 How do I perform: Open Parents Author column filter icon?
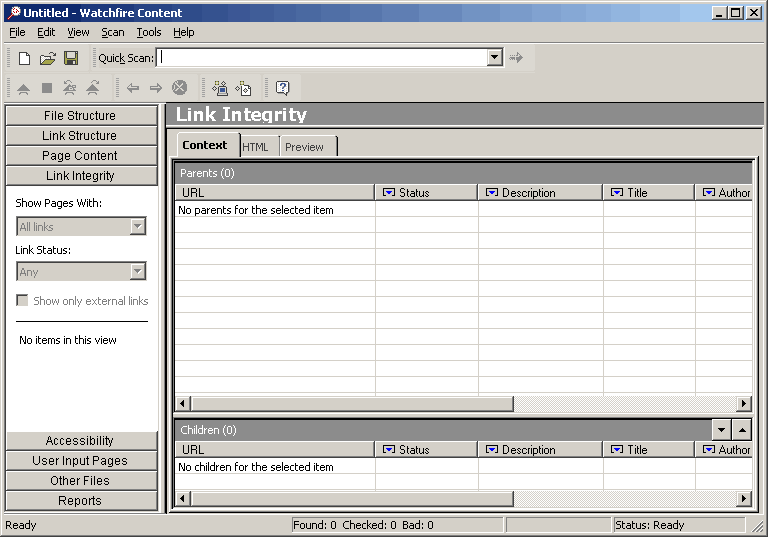click(x=708, y=193)
